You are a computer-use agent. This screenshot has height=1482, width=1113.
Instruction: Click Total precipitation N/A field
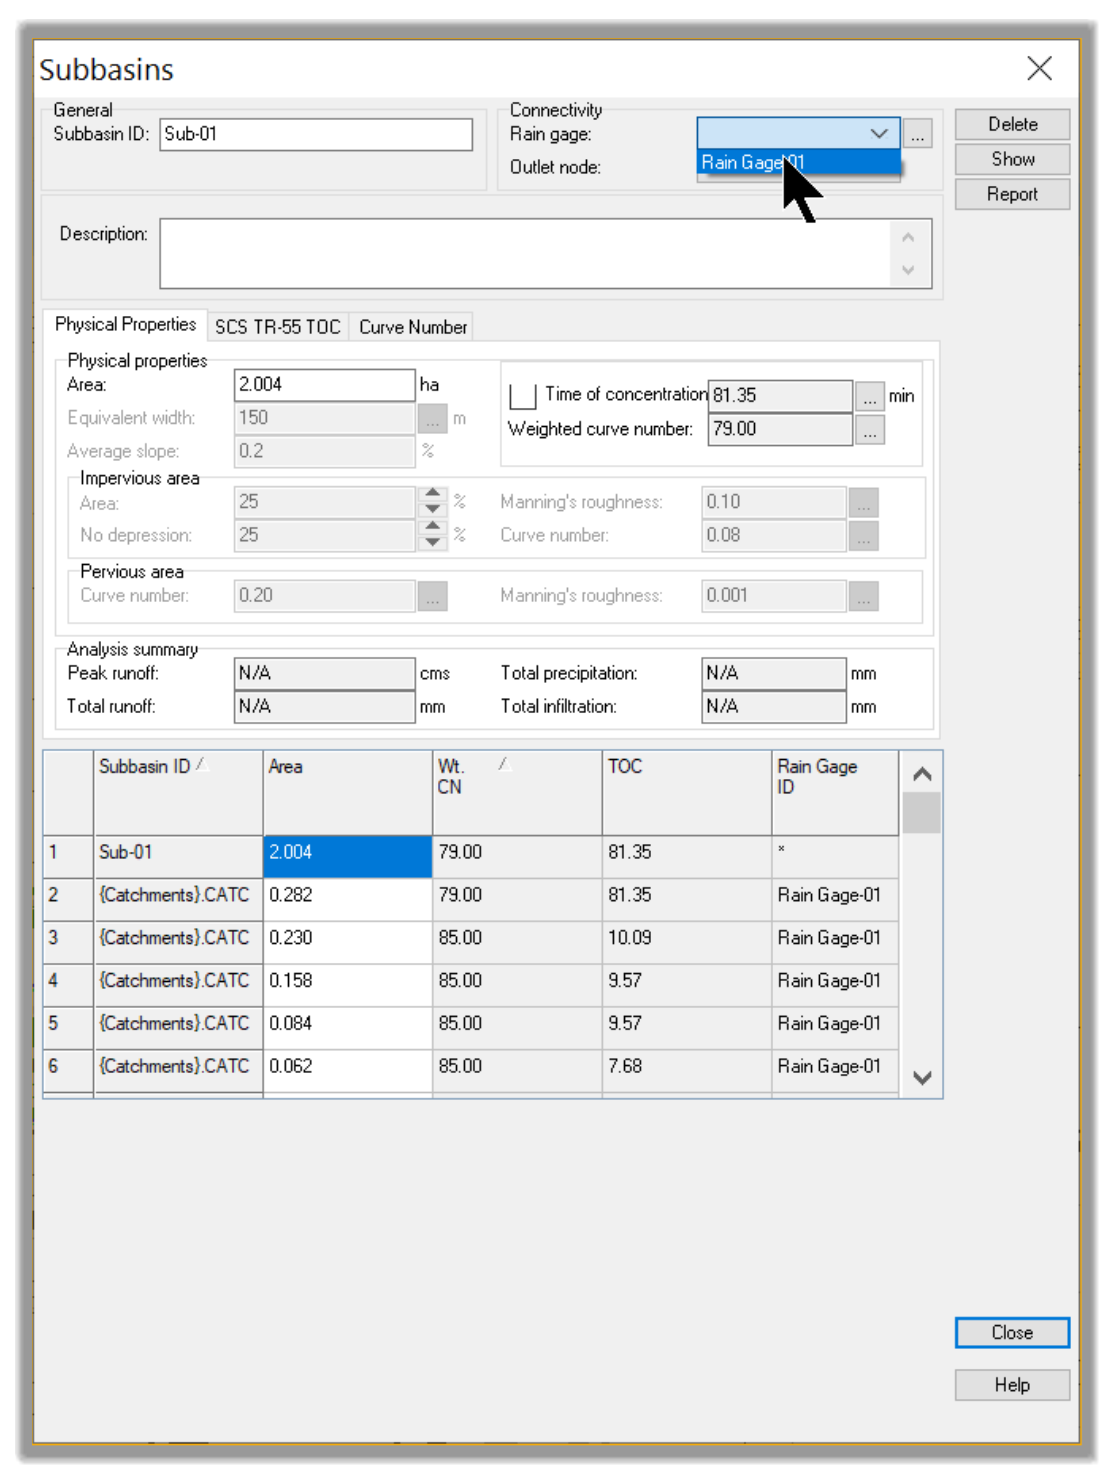[x=774, y=674]
